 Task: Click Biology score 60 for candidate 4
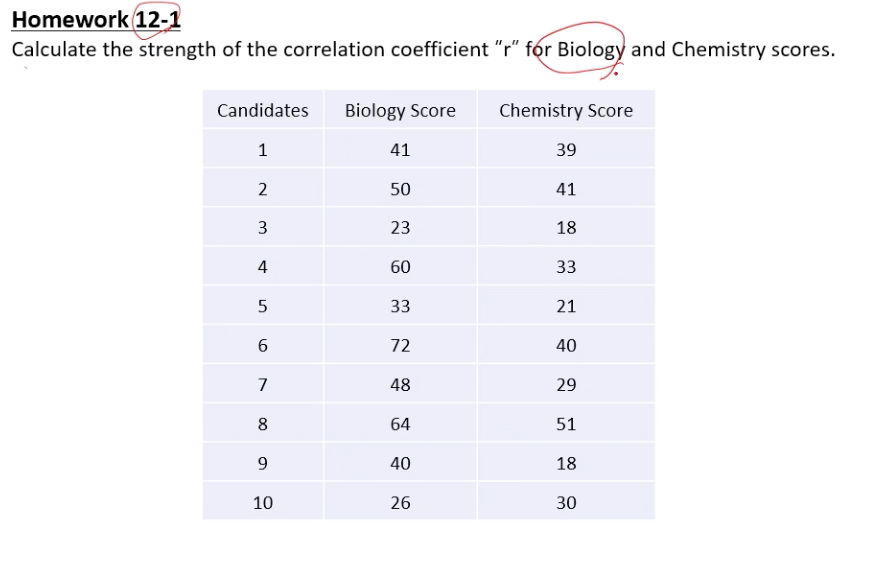pyautogui.click(x=400, y=266)
